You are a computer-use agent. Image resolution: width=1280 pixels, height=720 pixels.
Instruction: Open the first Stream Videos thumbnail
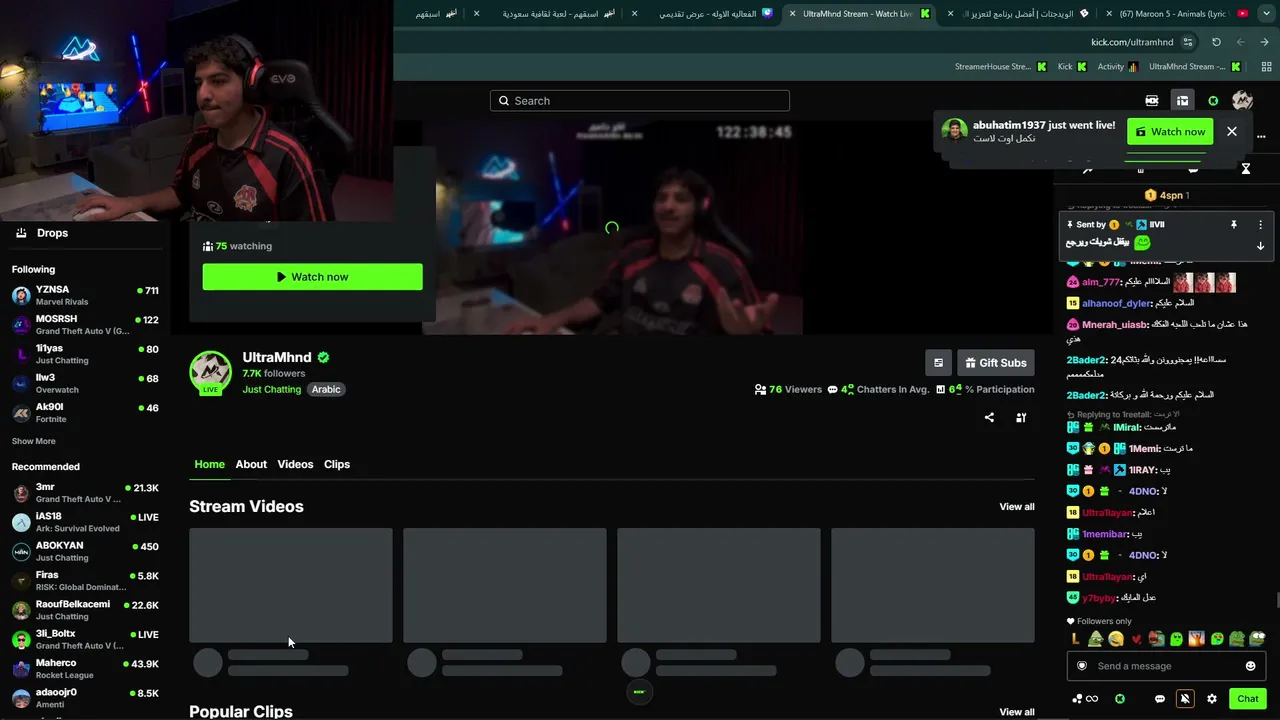tap(291, 585)
